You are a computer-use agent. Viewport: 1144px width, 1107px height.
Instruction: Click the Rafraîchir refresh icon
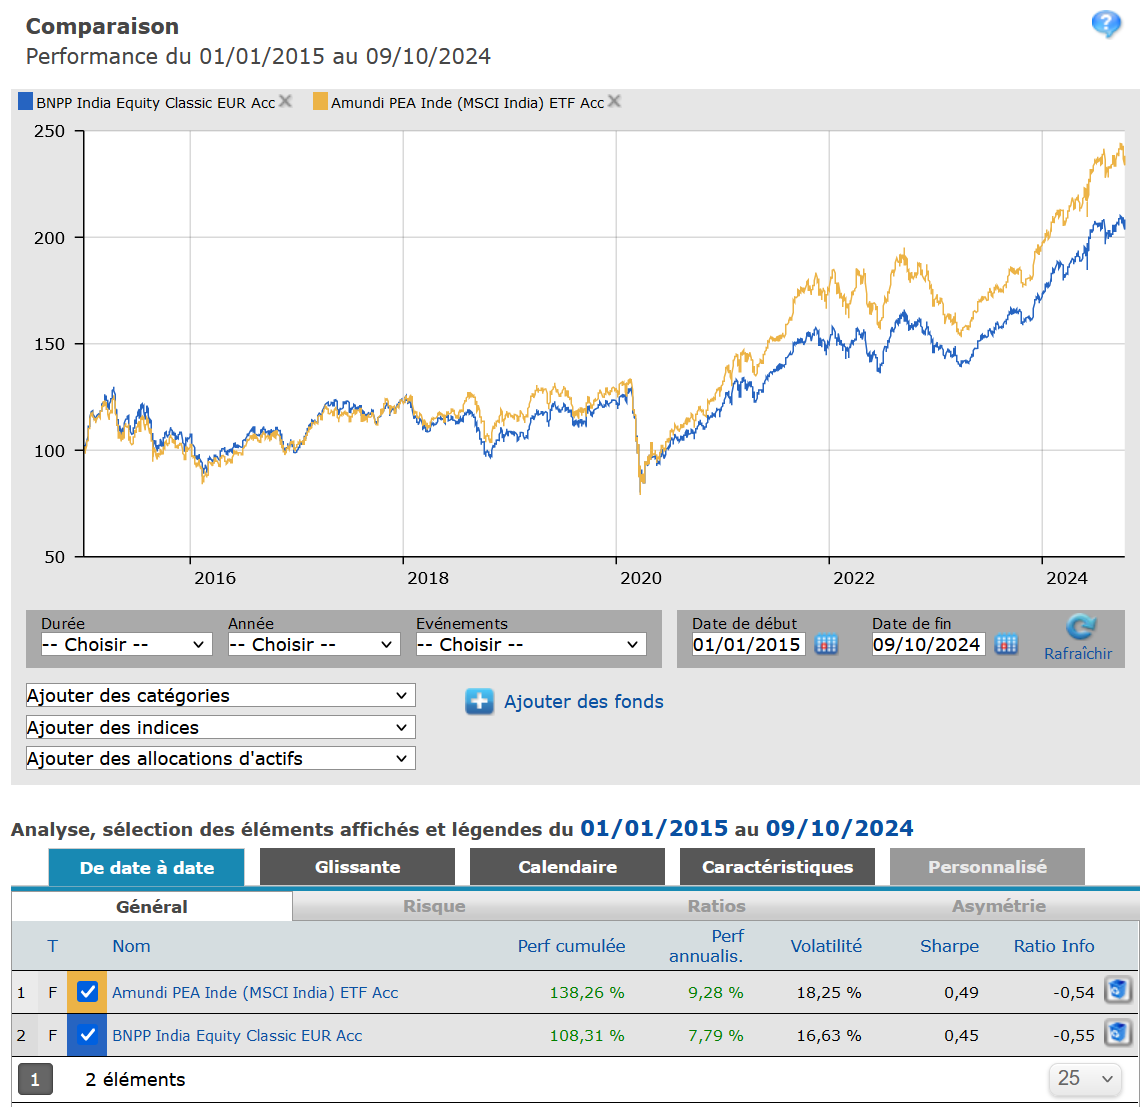click(x=1081, y=627)
